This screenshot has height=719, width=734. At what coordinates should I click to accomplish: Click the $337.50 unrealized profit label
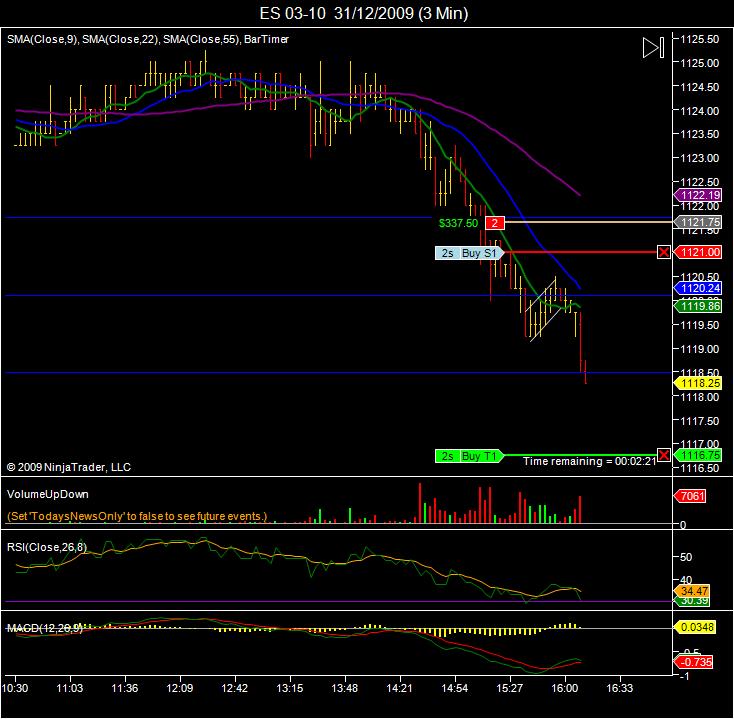pyautogui.click(x=458, y=223)
